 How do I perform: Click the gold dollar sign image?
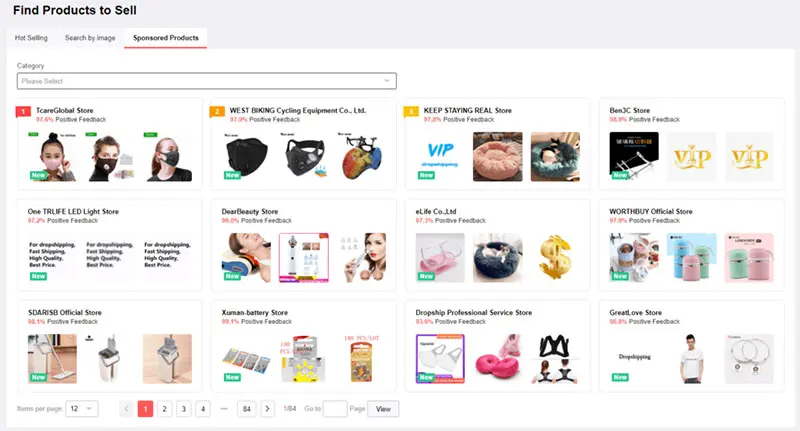[555, 258]
